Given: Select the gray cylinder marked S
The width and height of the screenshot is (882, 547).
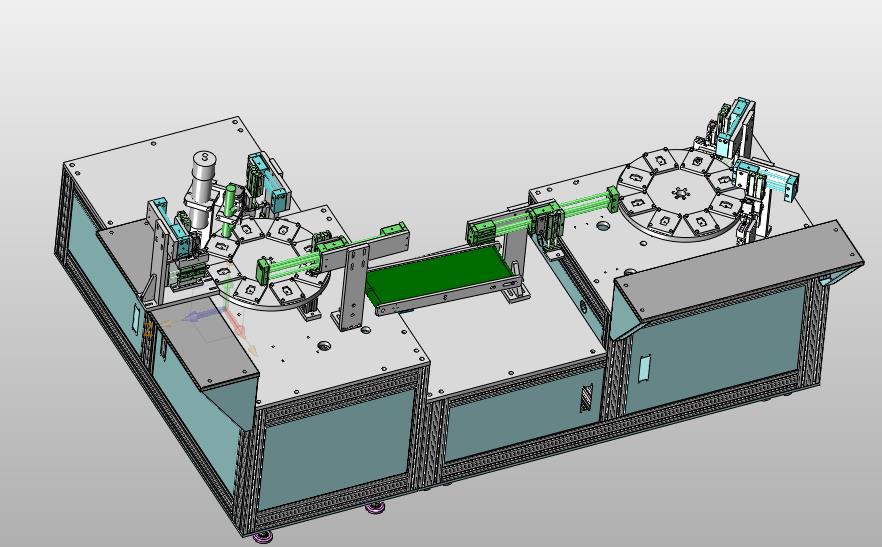Looking at the screenshot, I should tap(203, 189).
